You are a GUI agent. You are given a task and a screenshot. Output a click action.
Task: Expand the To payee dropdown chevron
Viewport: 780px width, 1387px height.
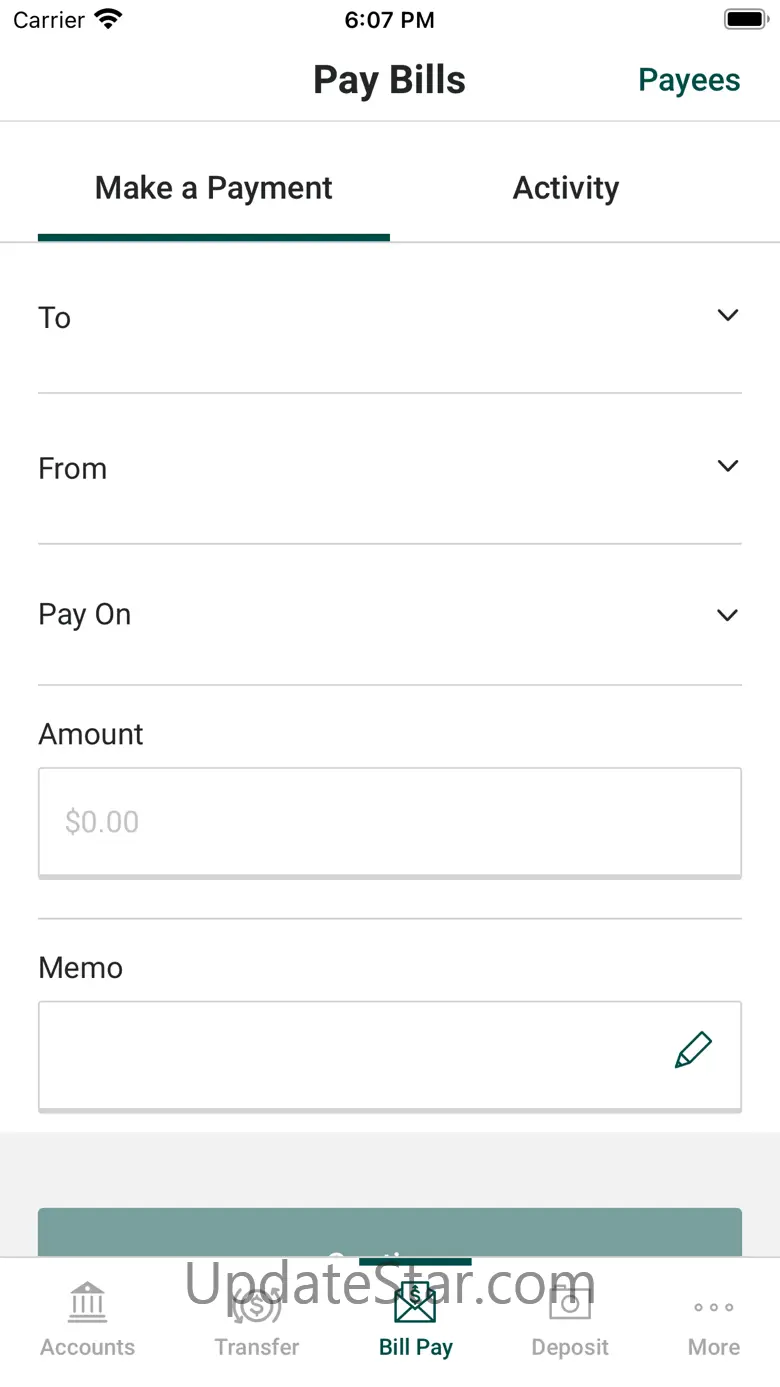click(728, 316)
